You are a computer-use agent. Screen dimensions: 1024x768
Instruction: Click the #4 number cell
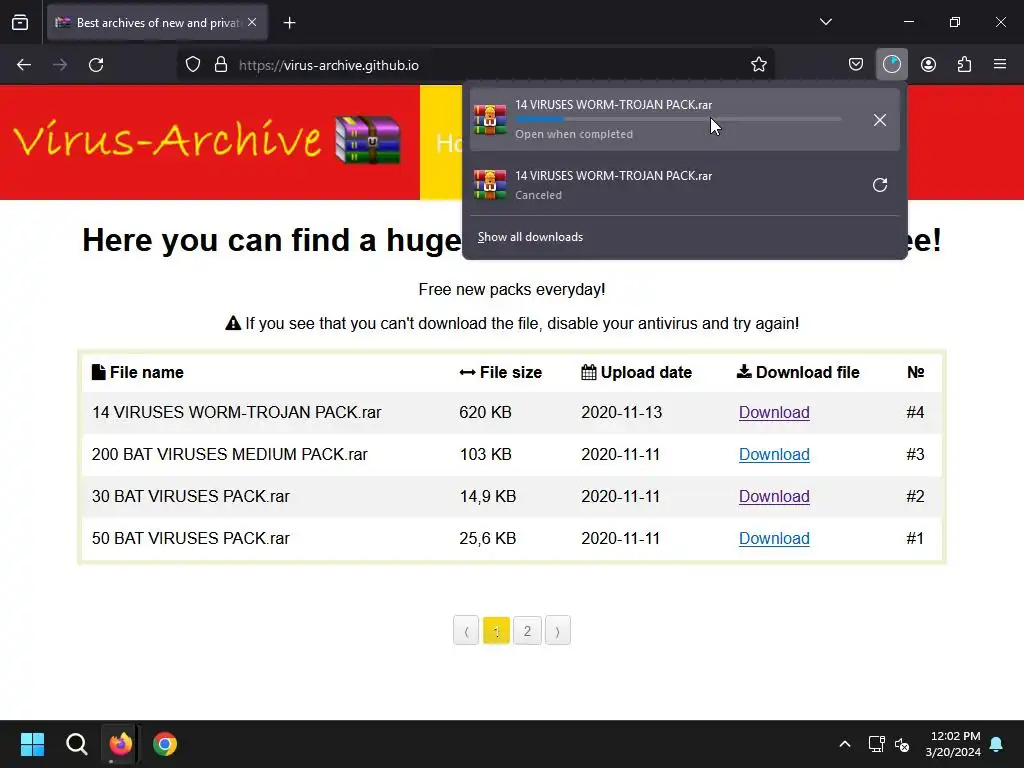click(x=915, y=413)
